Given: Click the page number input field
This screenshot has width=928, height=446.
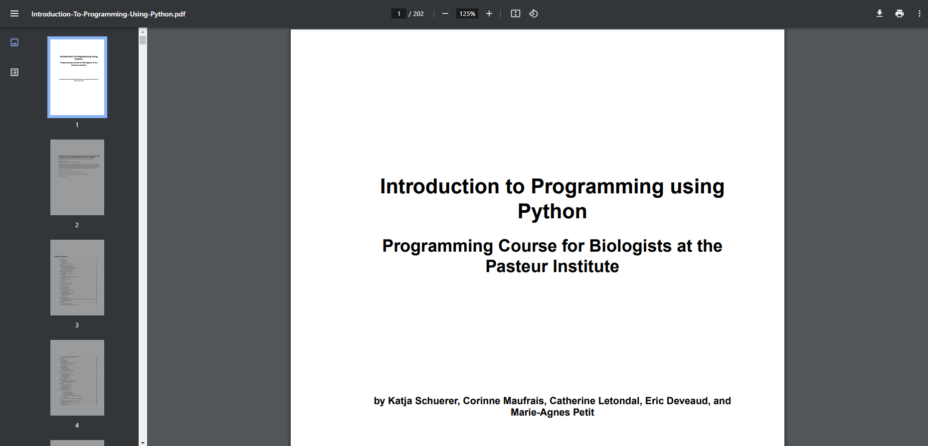Looking at the screenshot, I should point(399,14).
